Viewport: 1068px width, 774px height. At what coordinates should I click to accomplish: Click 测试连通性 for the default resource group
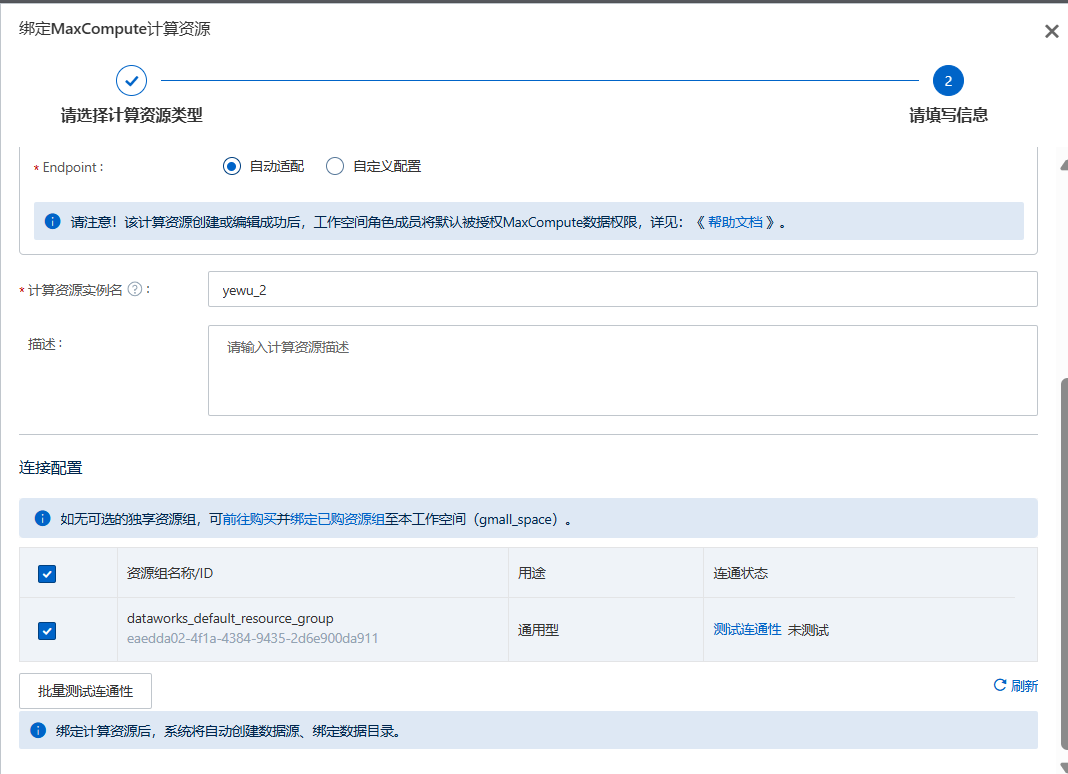(747, 630)
